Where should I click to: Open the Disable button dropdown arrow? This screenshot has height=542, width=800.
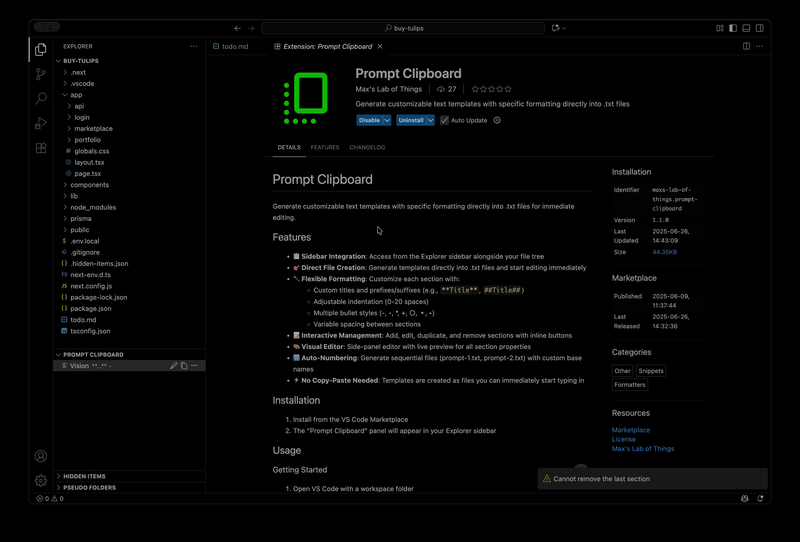point(387,120)
